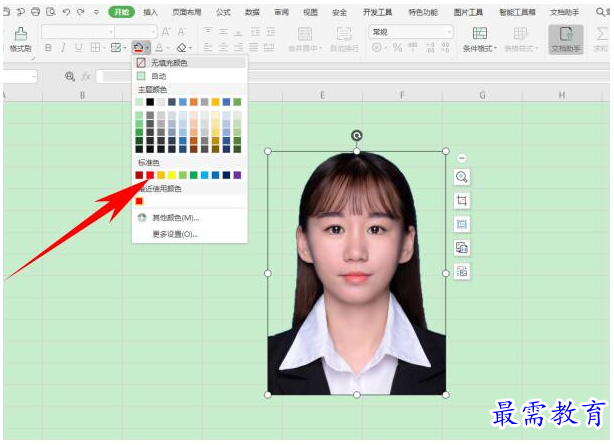
Task: Align text left
Action: [208, 48]
